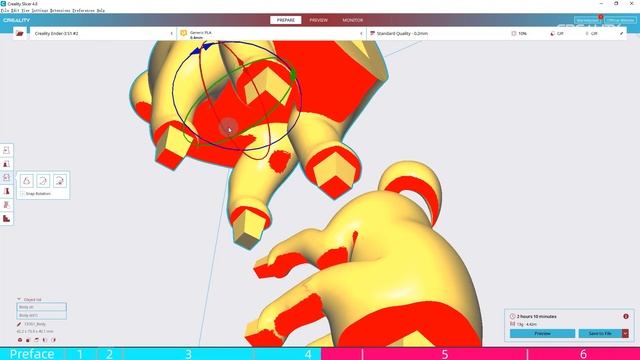640x360 pixels.
Task: Click the adhesion Off indicator icon
Action: (587, 33)
